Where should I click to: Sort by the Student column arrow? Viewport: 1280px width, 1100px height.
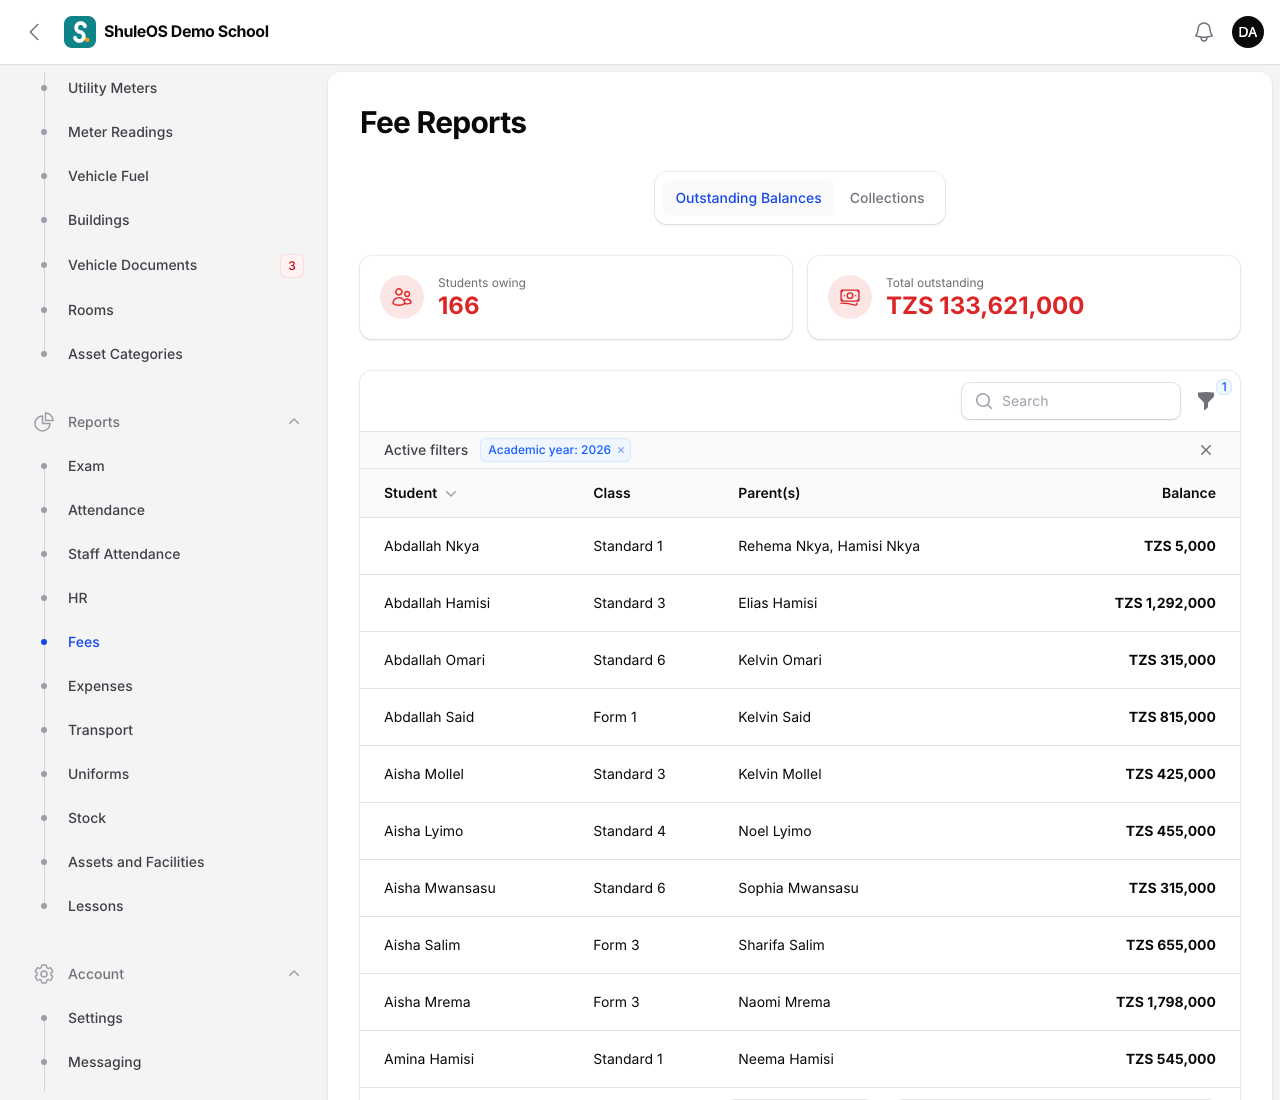pyautogui.click(x=451, y=494)
